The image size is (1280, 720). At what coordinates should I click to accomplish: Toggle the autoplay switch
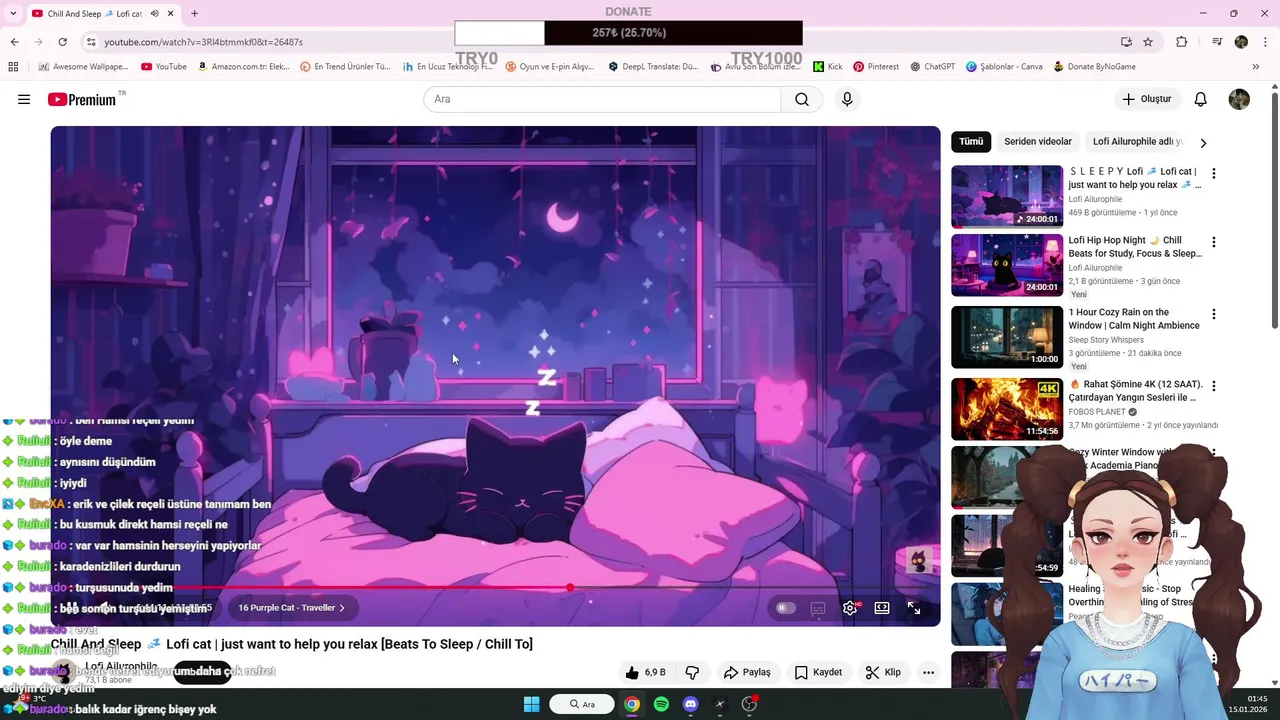(x=785, y=608)
